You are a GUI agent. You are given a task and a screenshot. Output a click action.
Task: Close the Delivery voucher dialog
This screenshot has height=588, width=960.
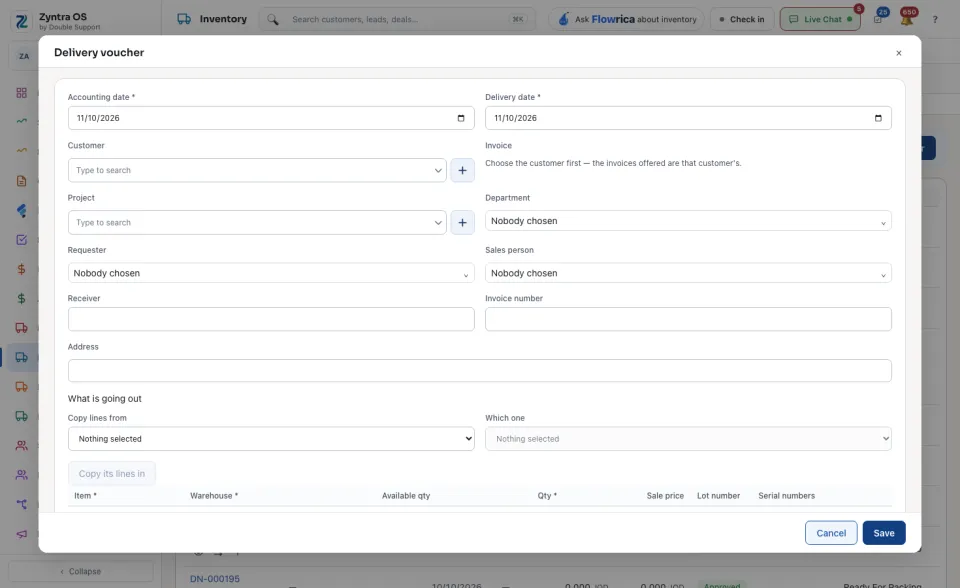pos(899,53)
